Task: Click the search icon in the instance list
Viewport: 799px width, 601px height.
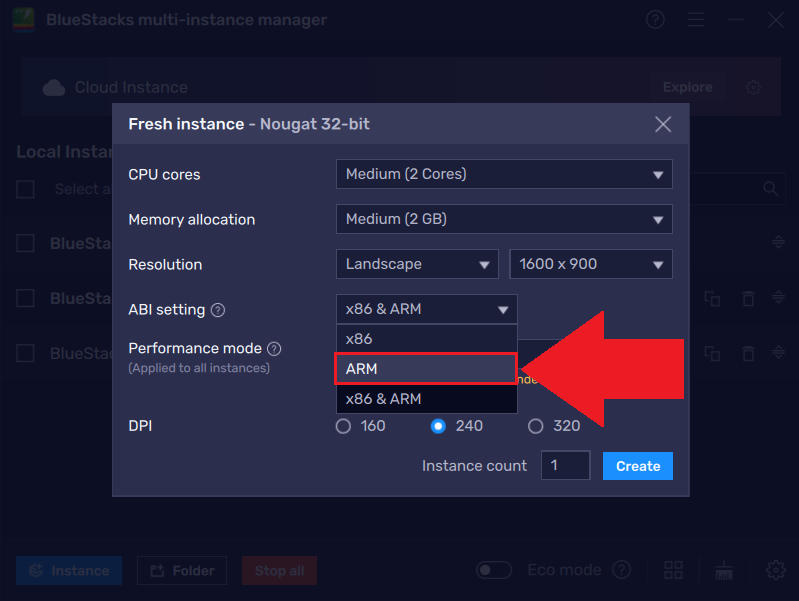Action: click(x=771, y=189)
